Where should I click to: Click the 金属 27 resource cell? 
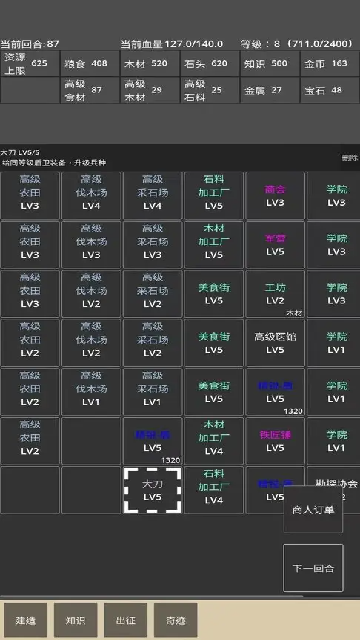pos(270,90)
